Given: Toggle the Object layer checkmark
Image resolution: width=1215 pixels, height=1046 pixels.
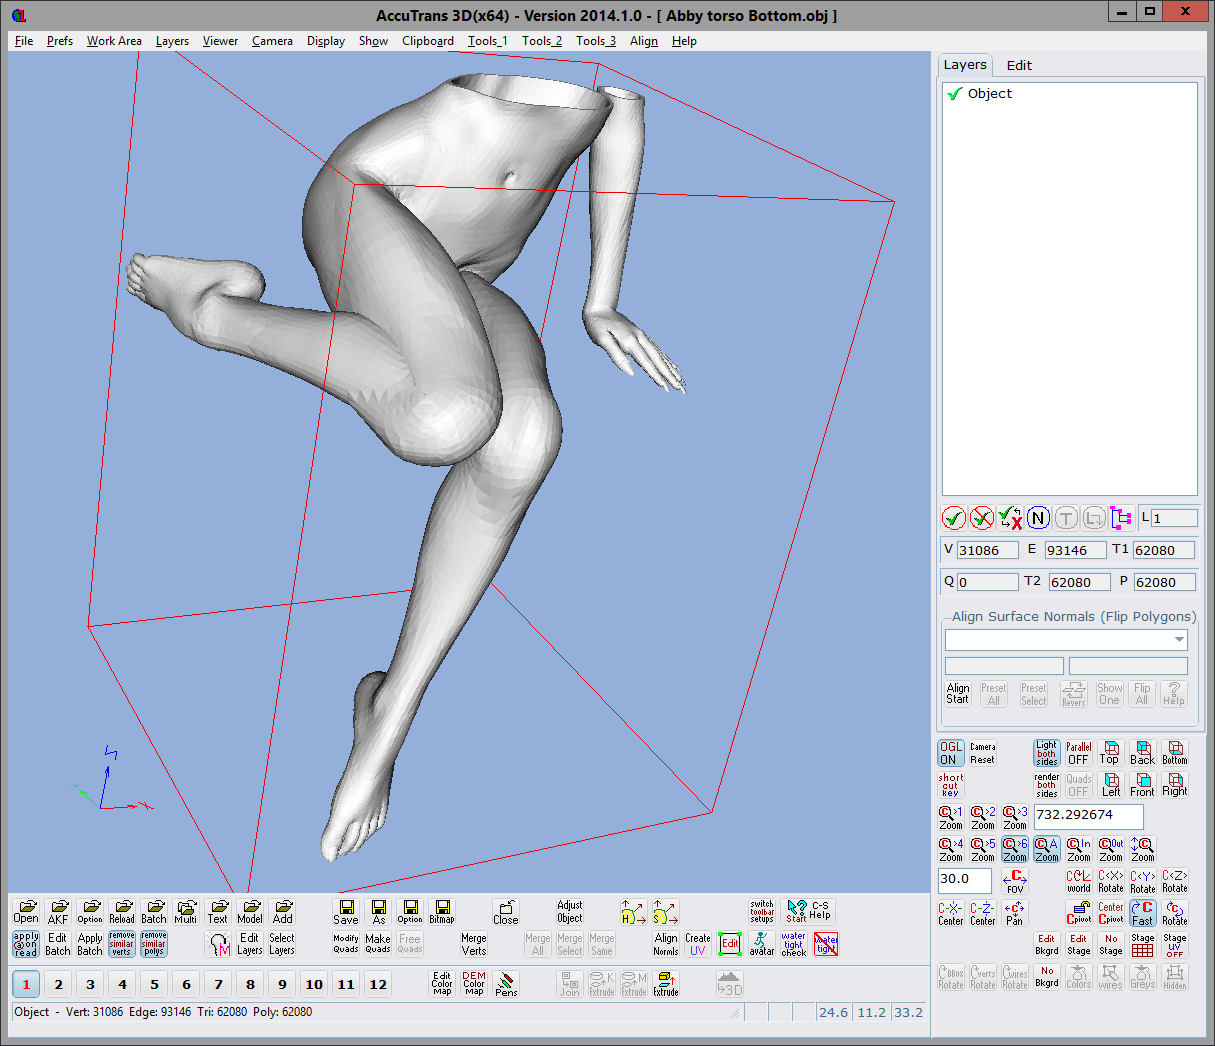Looking at the screenshot, I should 955,94.
